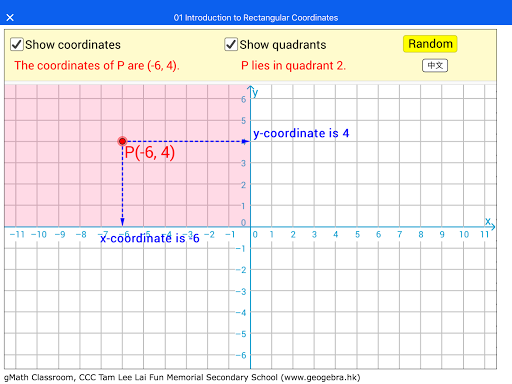Click 'The coordinates of P are (-6, 4).' text

(x=97, y=65)
